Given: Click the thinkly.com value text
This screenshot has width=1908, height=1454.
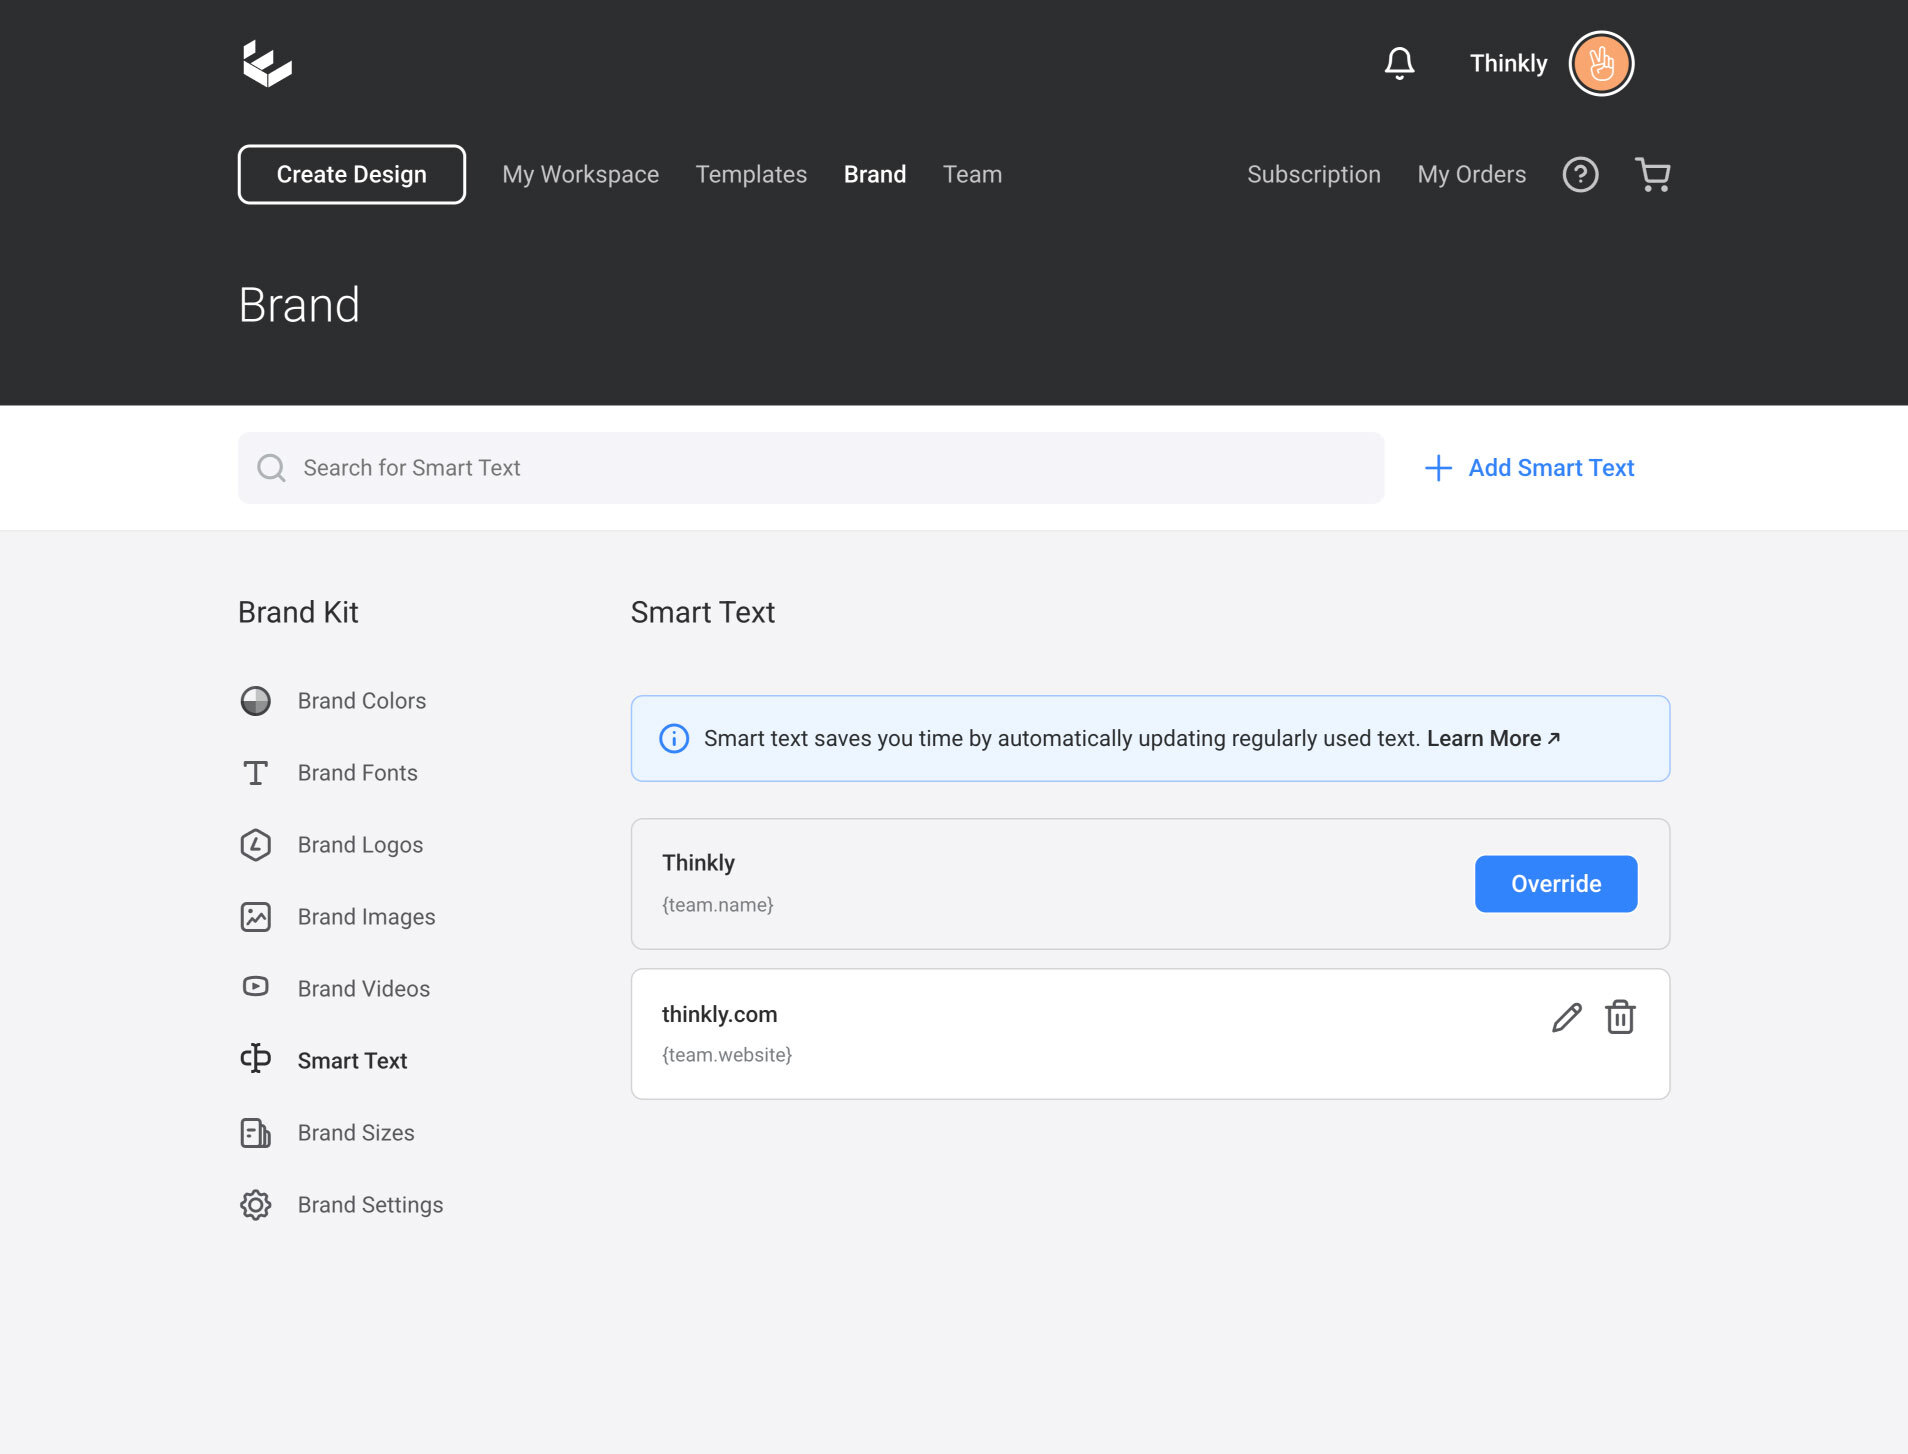Looking at the screenshot, I should [x=720, y=1014].
